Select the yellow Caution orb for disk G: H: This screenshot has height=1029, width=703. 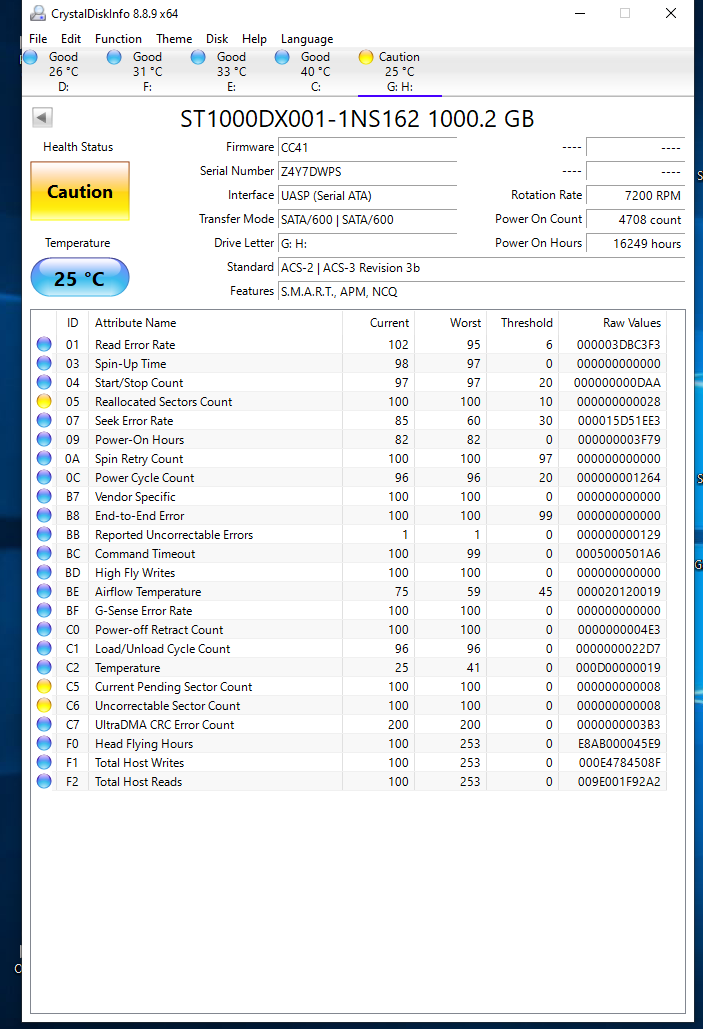point(366,57)
